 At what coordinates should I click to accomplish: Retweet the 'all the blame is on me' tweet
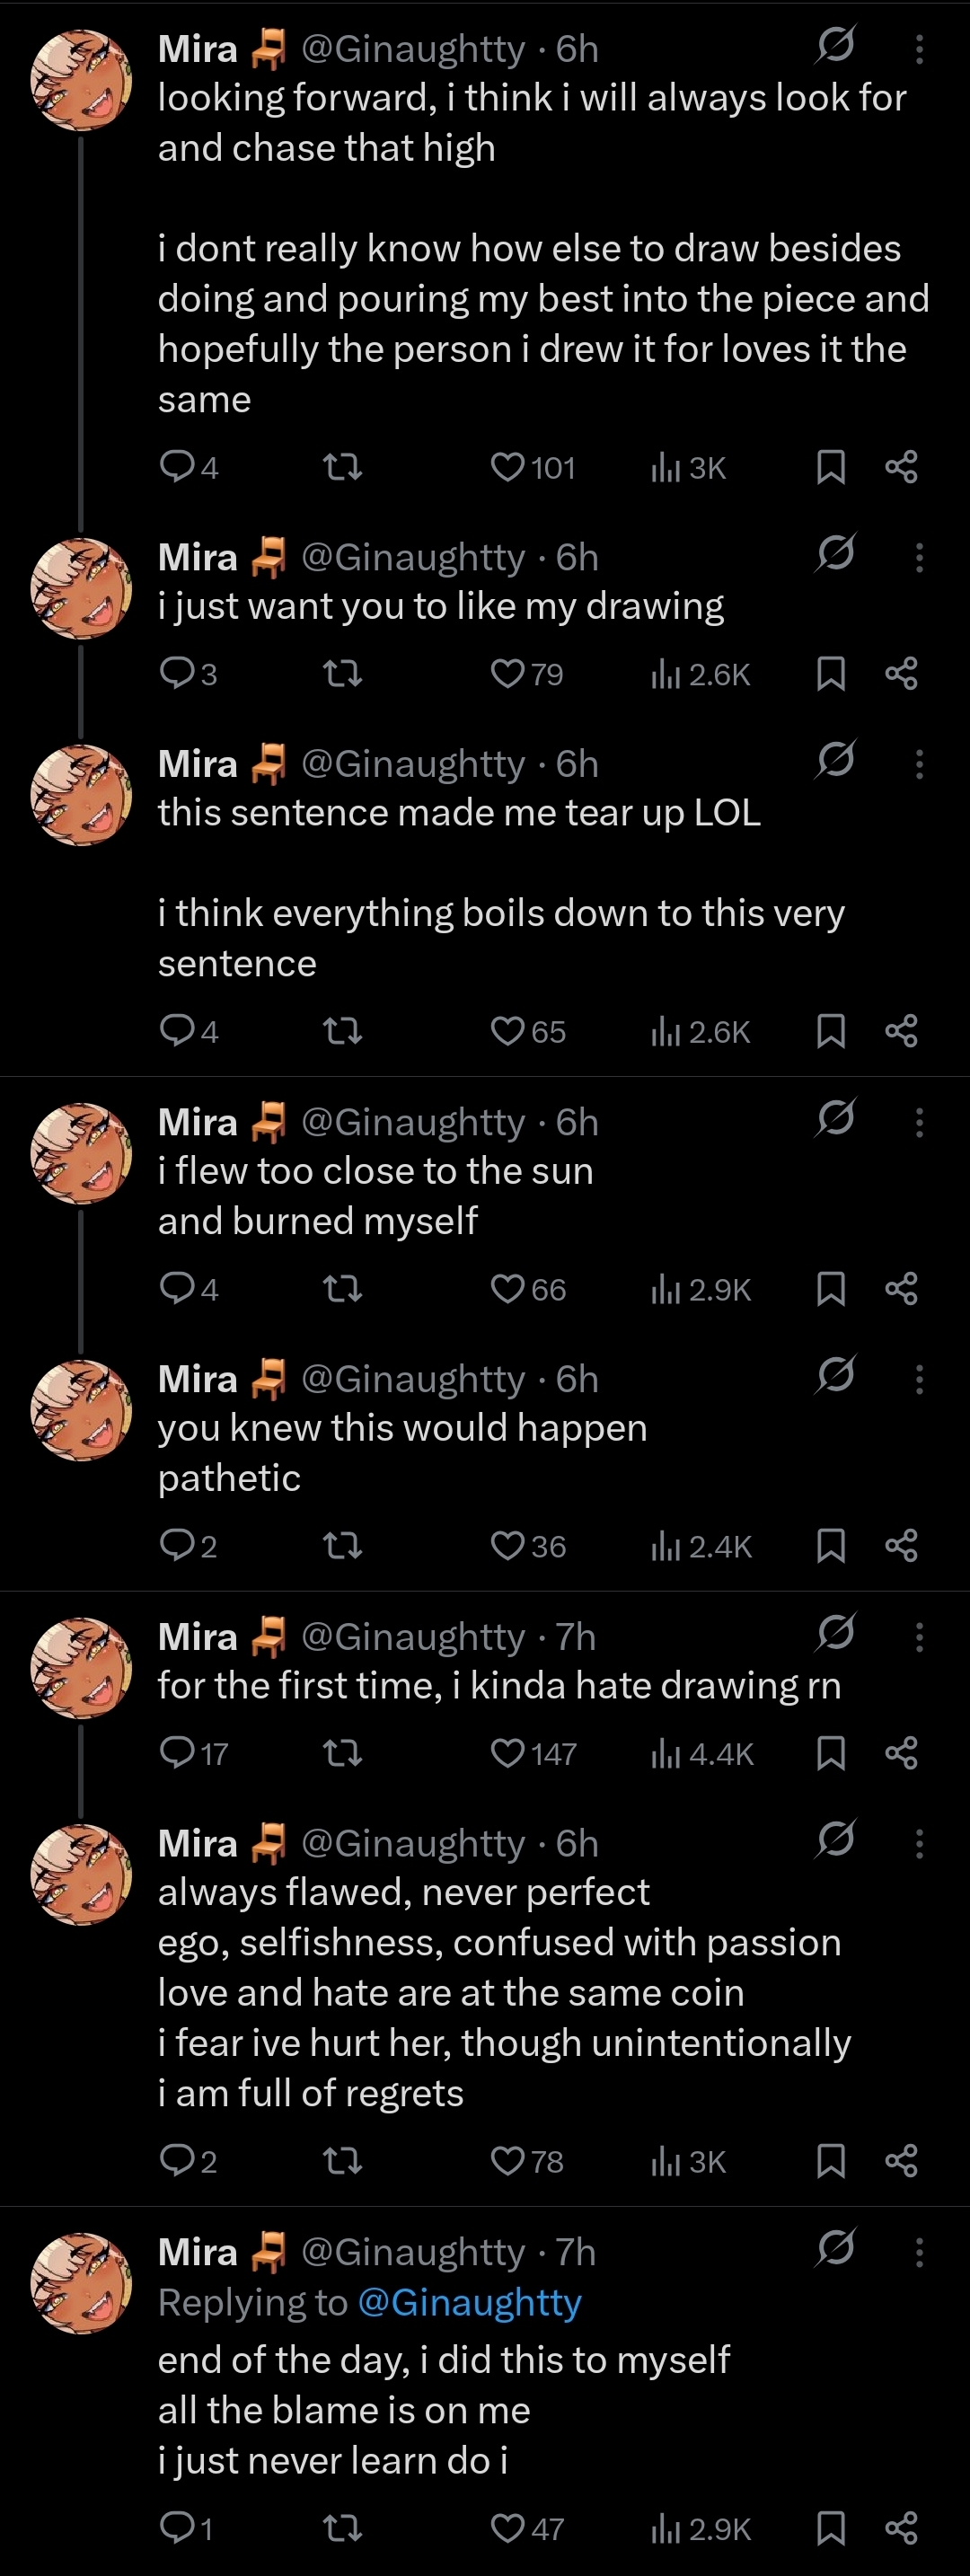(x=343, y=2529)
